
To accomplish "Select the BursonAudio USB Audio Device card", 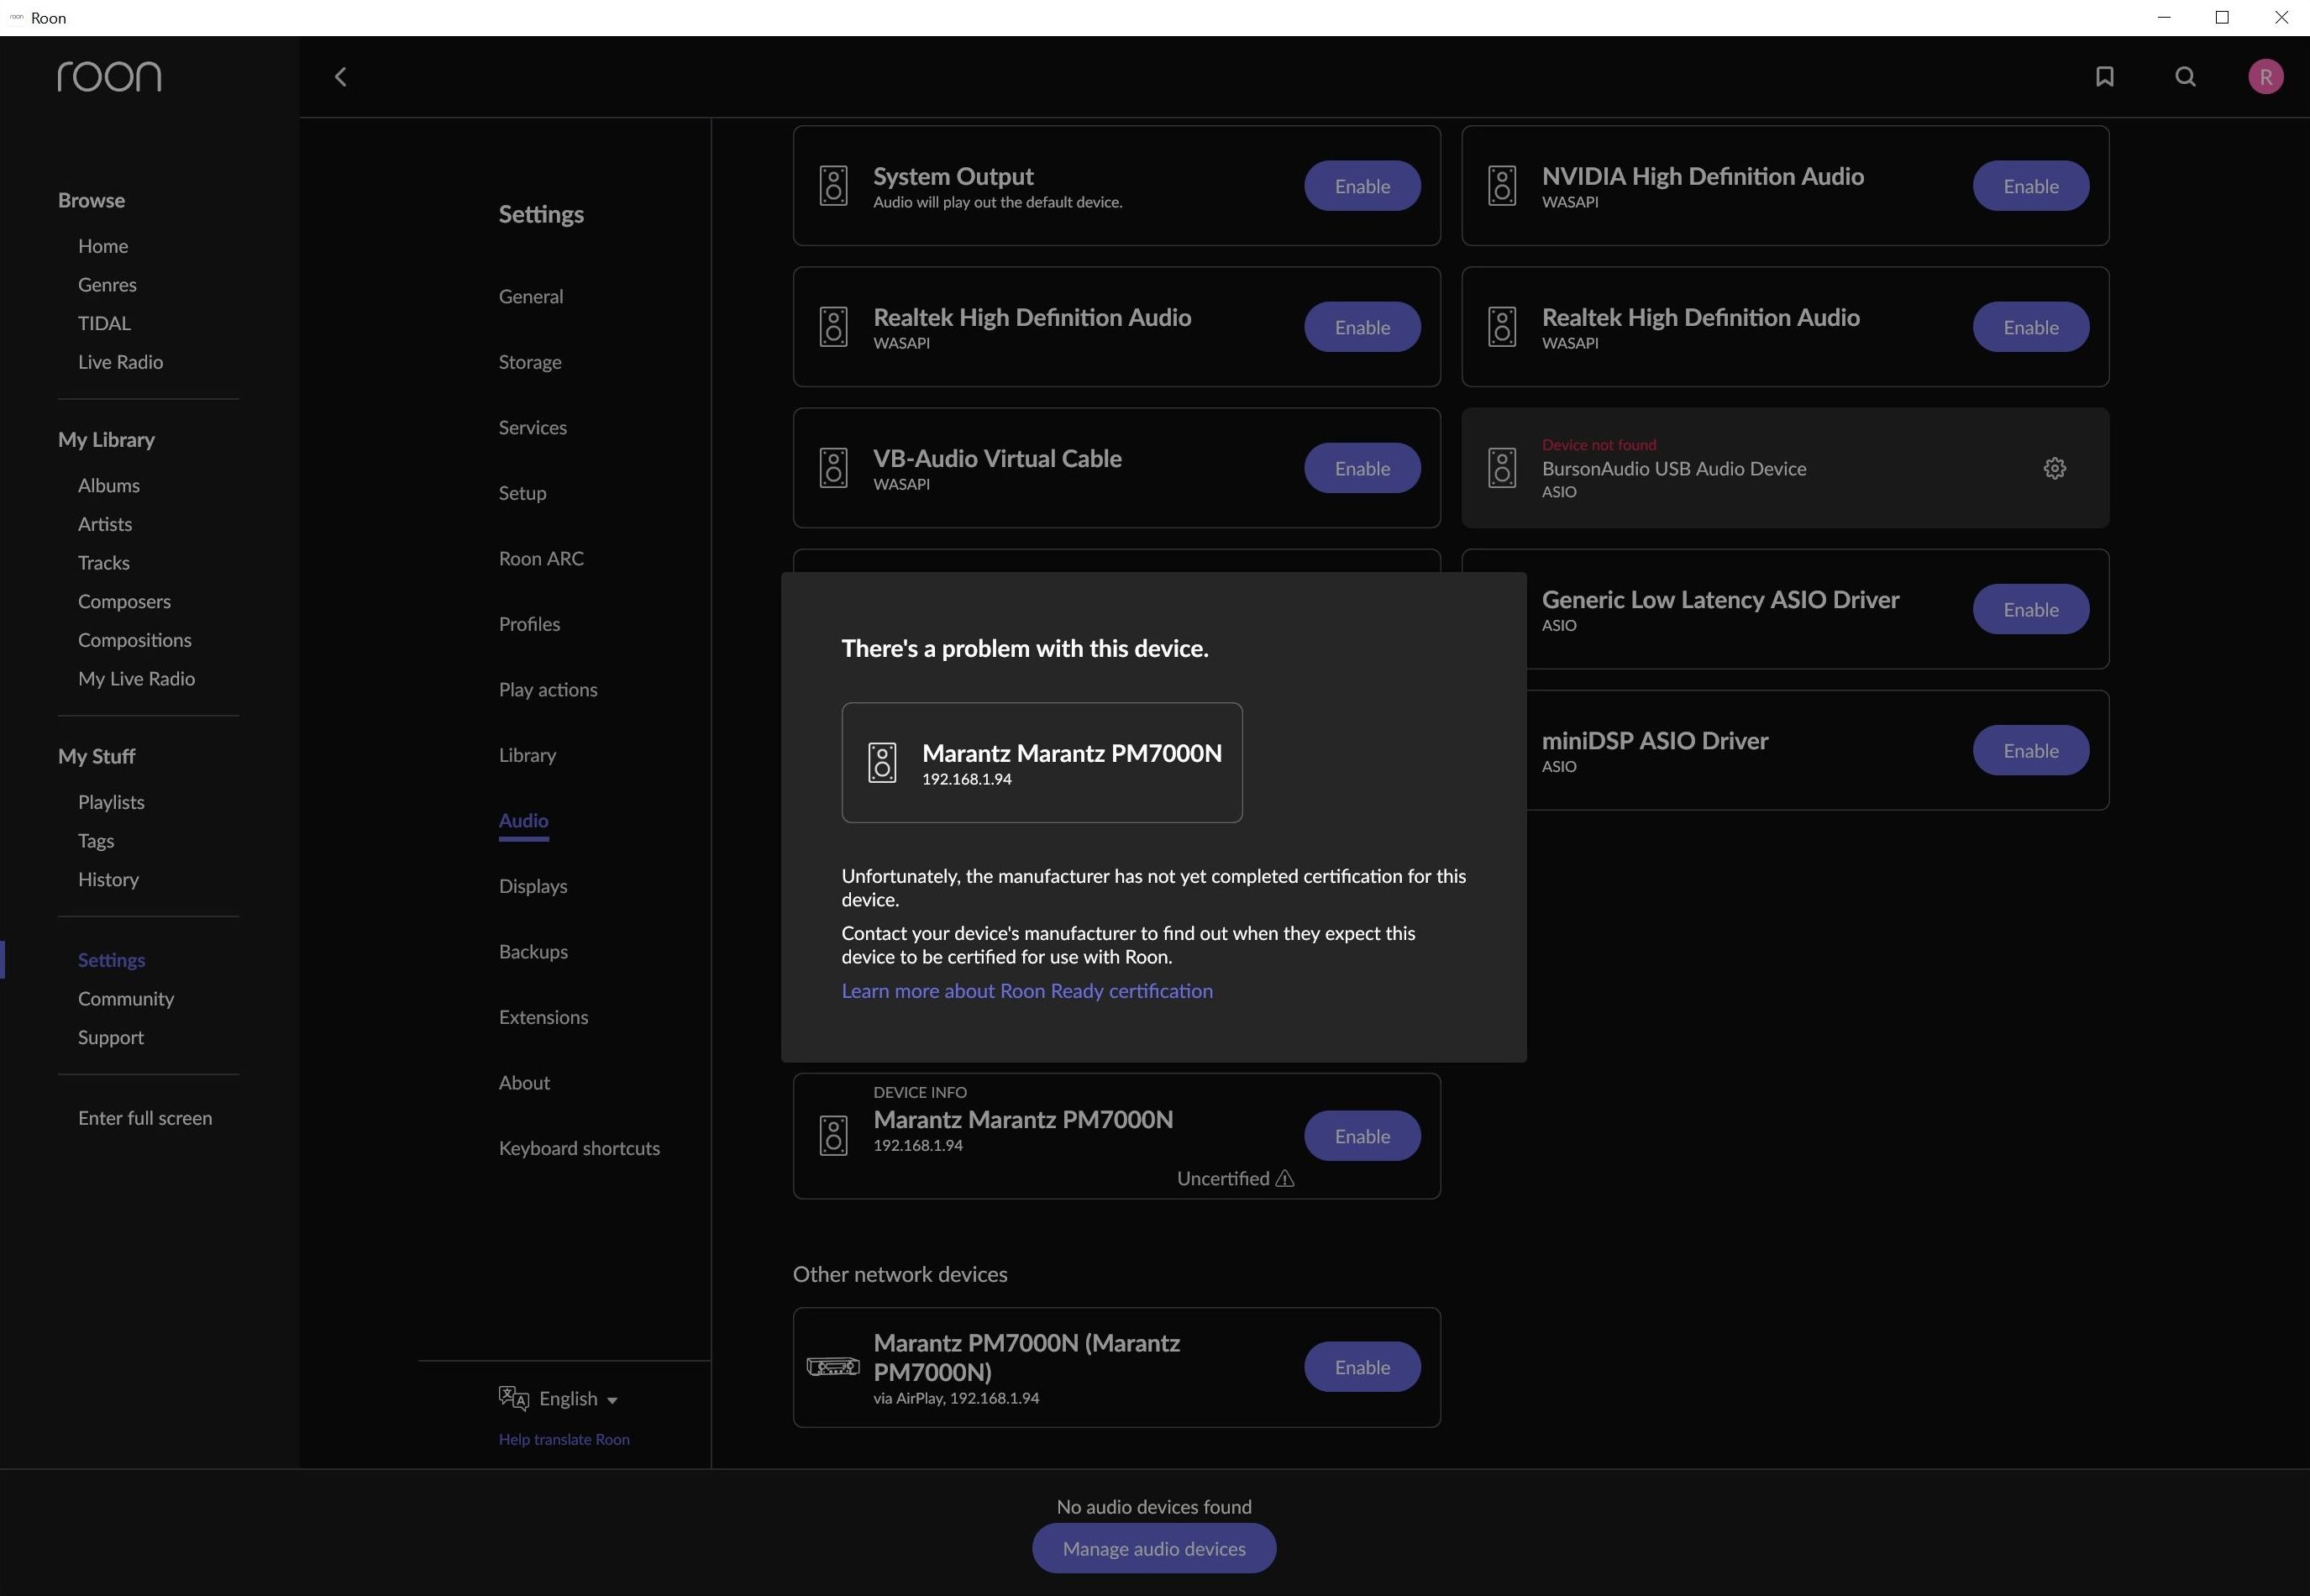I will [1785, 468].
